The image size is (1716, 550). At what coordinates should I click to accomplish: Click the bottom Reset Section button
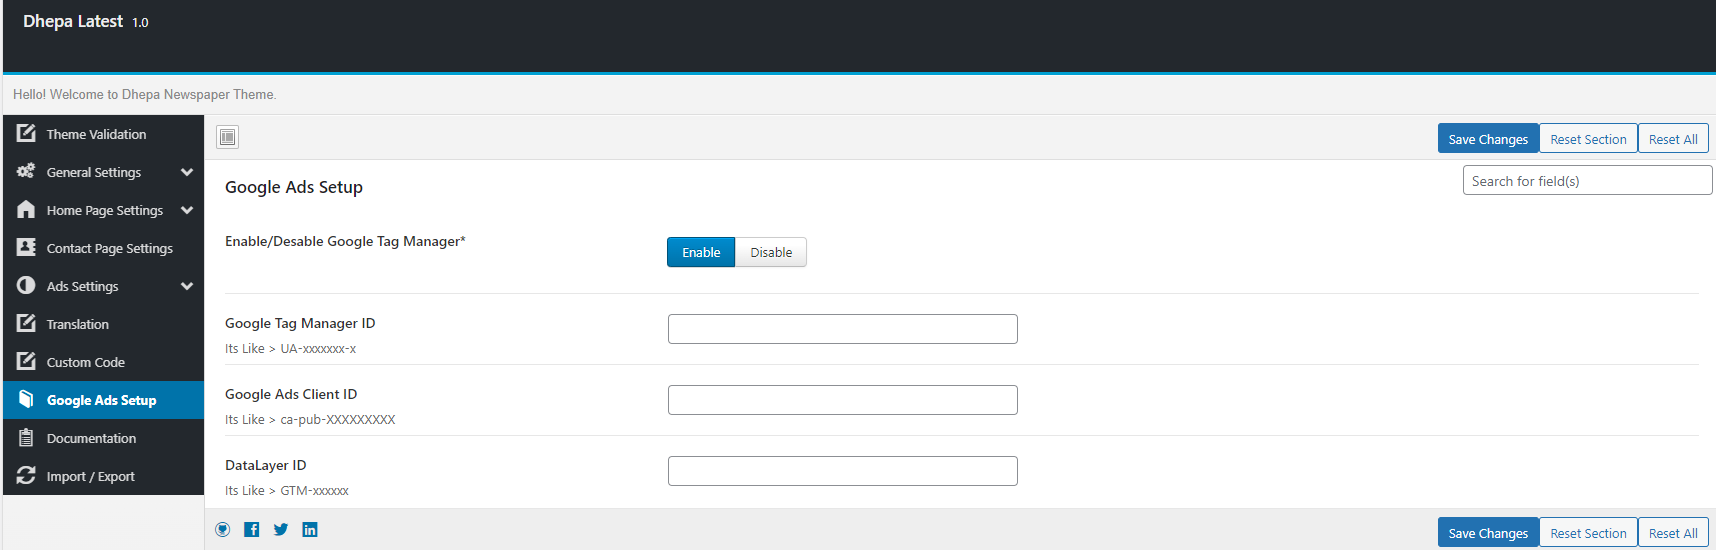[x=1588, y=533]
